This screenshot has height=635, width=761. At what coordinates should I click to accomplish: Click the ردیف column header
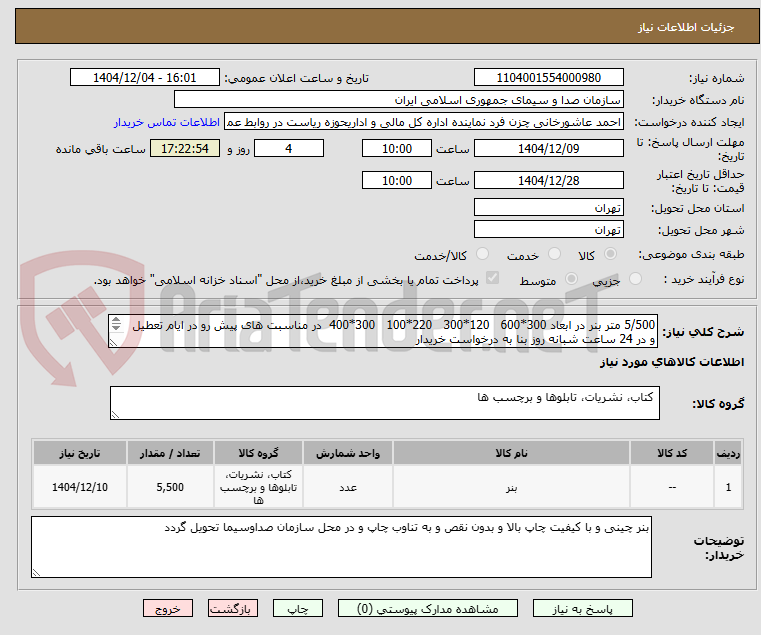pyautogui.click(x=728, y=453)
